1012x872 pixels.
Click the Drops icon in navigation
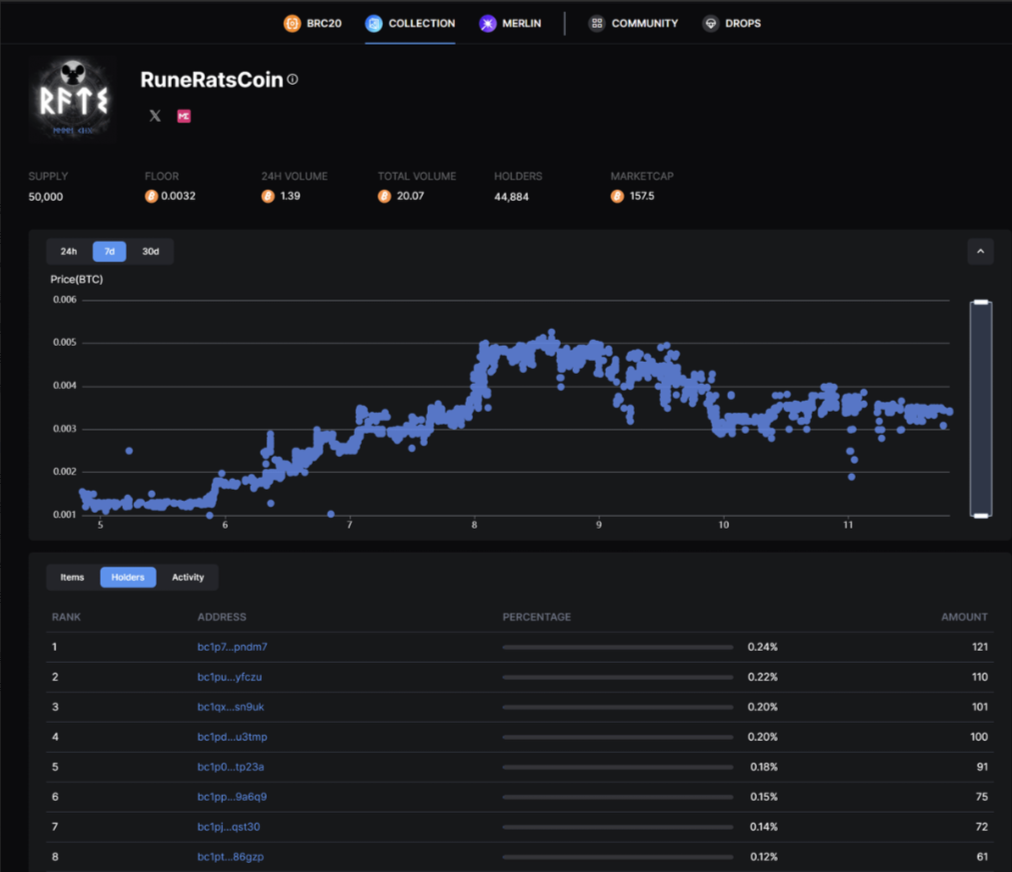click(710, 23)
